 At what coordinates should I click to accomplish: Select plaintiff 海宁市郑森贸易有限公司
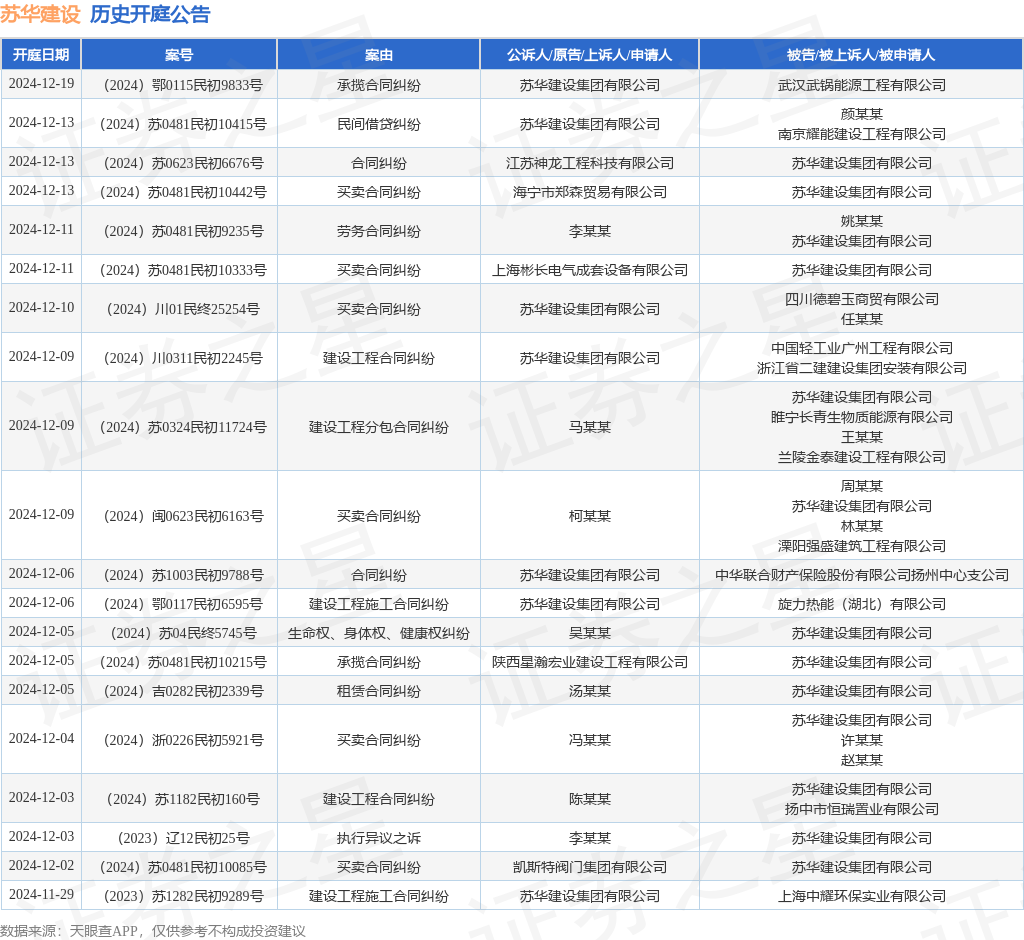tap(590, 192)
